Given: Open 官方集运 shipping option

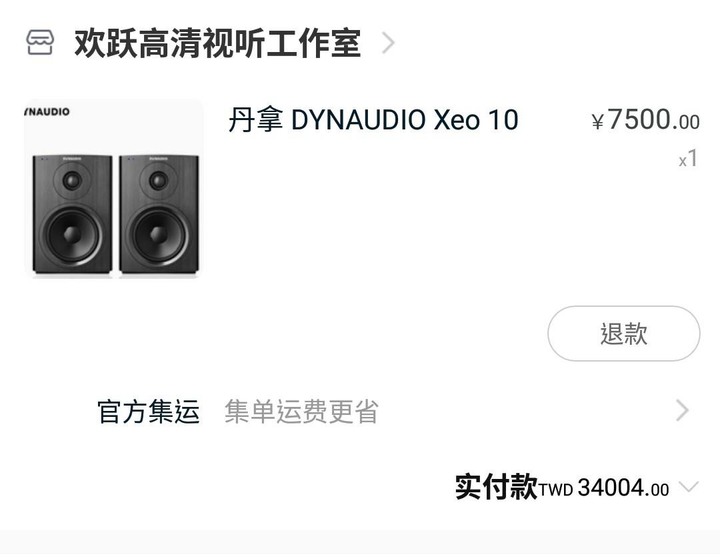Looking at the screenshot, I should pyautogui.click(x=148, y=411).
